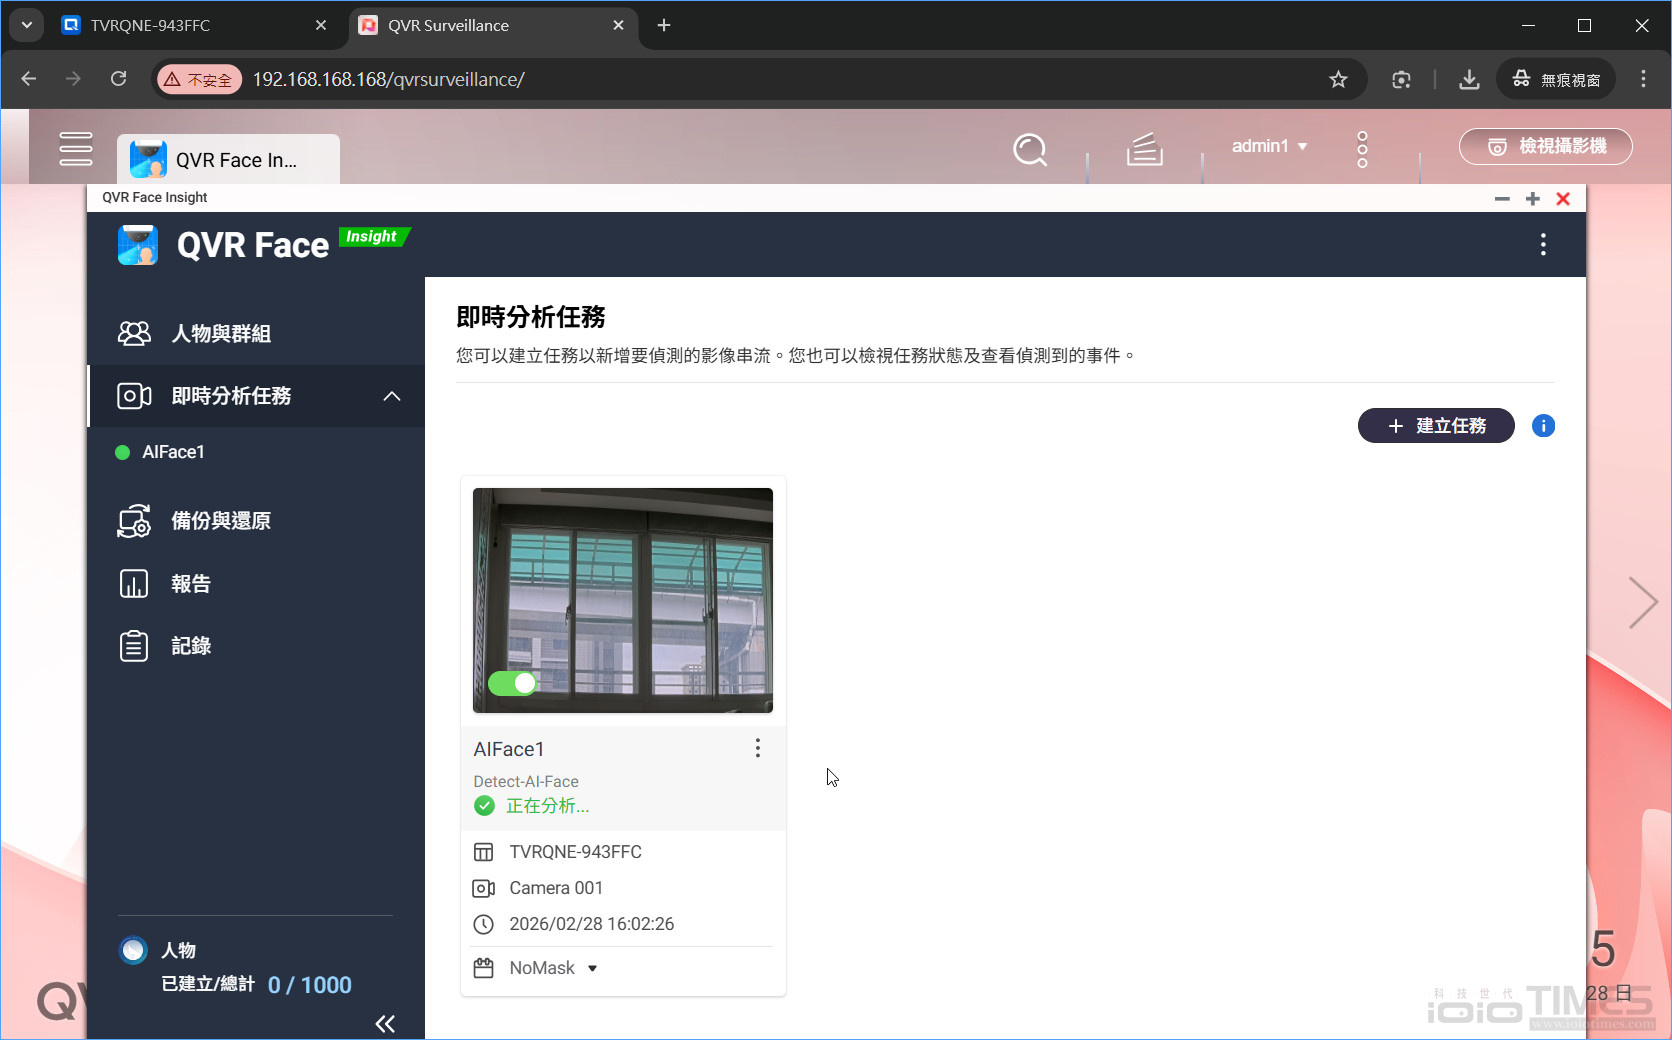
Task: Open 備份與還原 from the sidebar
Action: pyautogui.click(x=221, y=520)
